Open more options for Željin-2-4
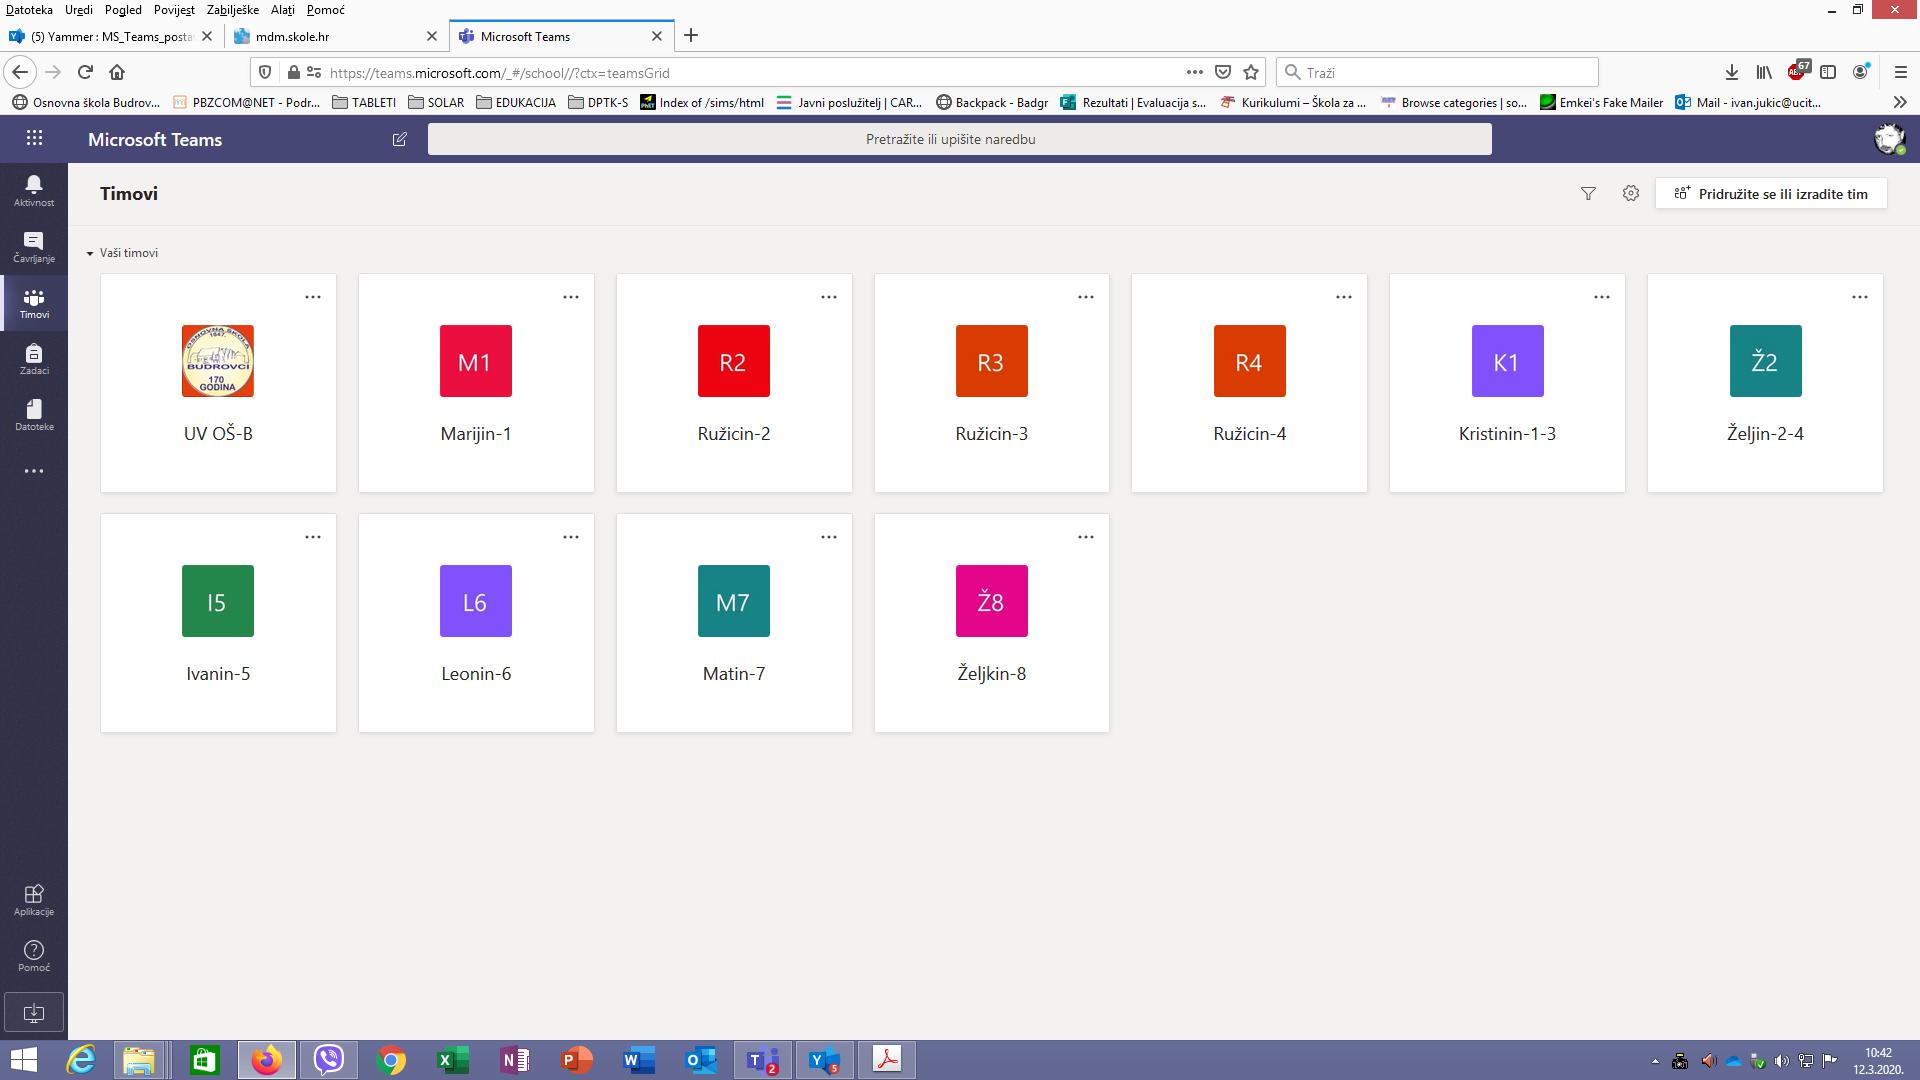This screenshot has width=1920, height=1080. [1860, 297]
